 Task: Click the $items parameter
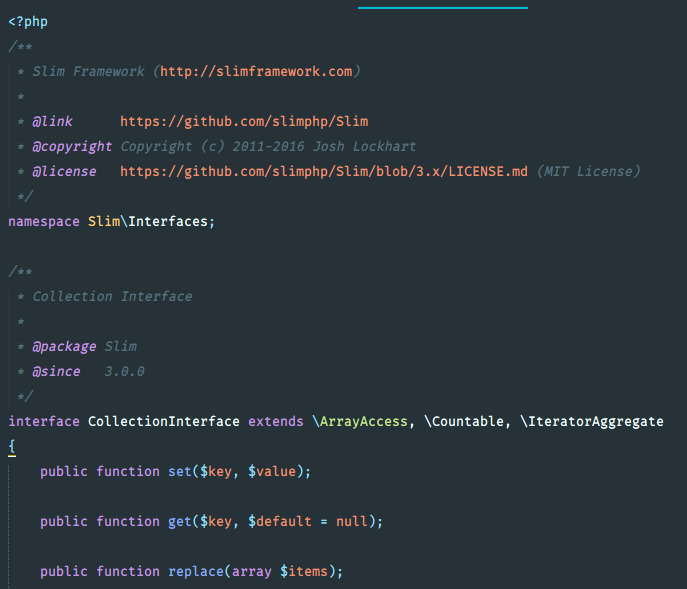coord(304,571)
